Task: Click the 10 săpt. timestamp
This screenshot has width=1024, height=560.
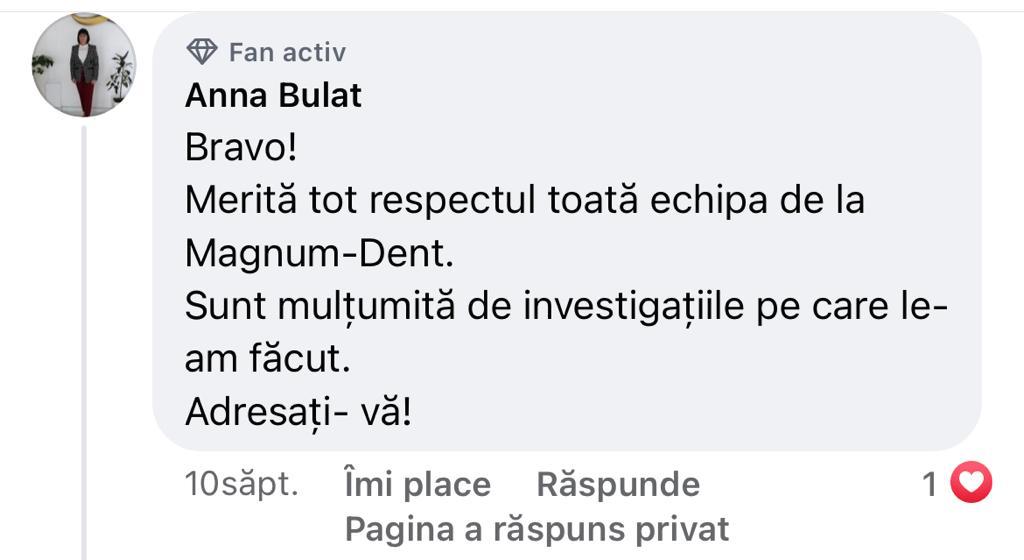Action: (x=242, y=484)
